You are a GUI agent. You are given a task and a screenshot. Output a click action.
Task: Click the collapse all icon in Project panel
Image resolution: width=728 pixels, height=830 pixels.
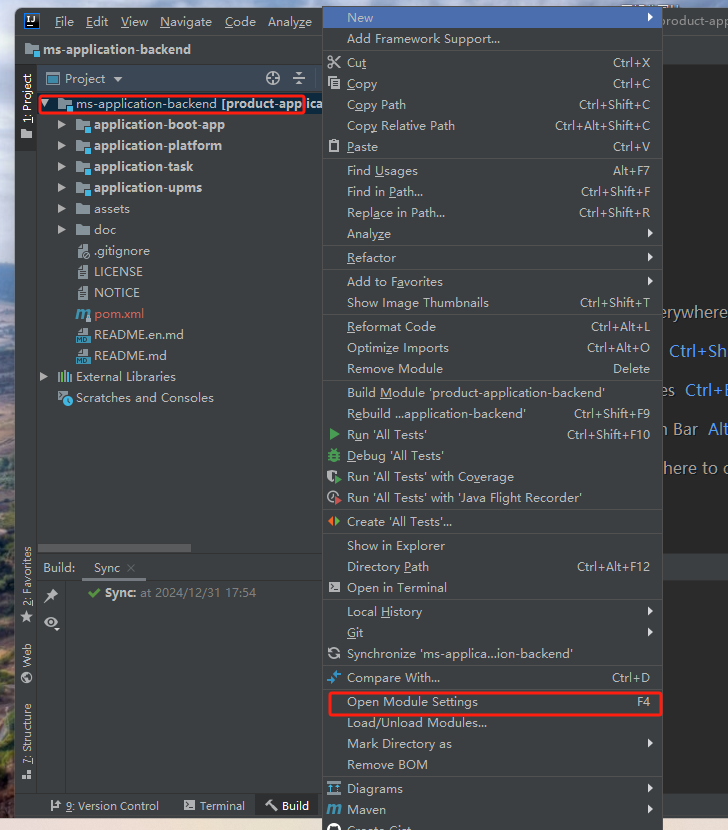click(299, 78)
